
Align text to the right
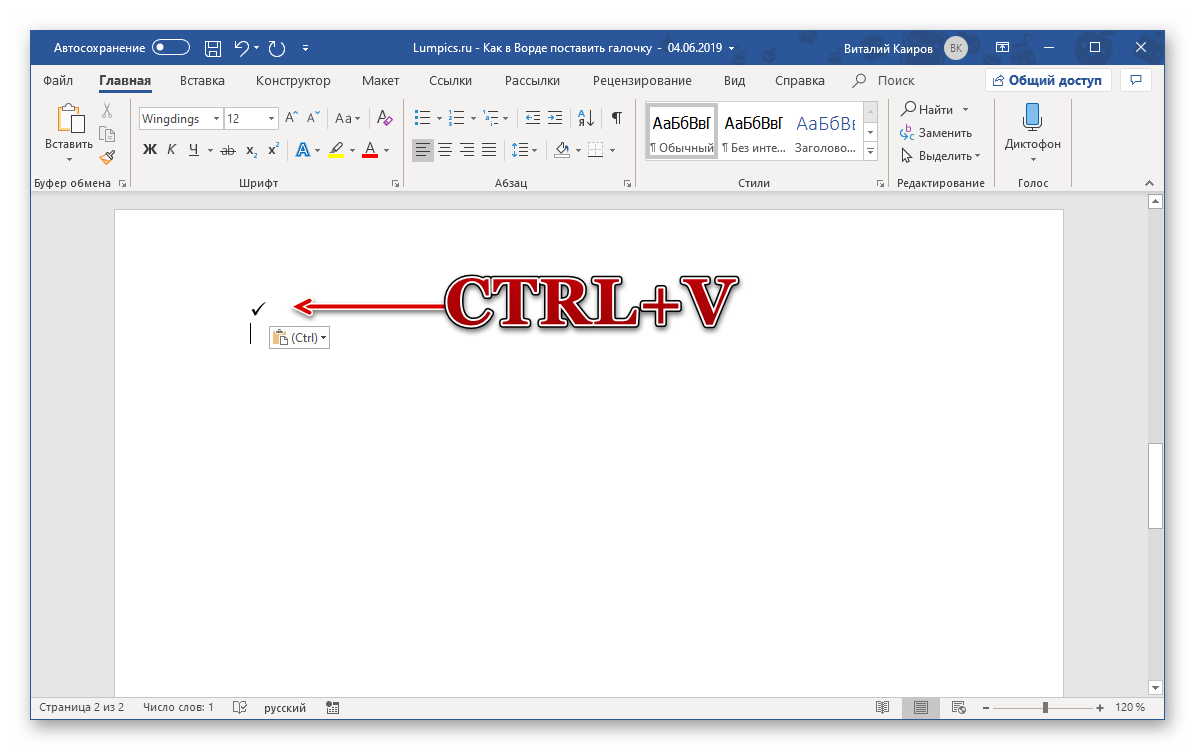[x=467, y=150]
